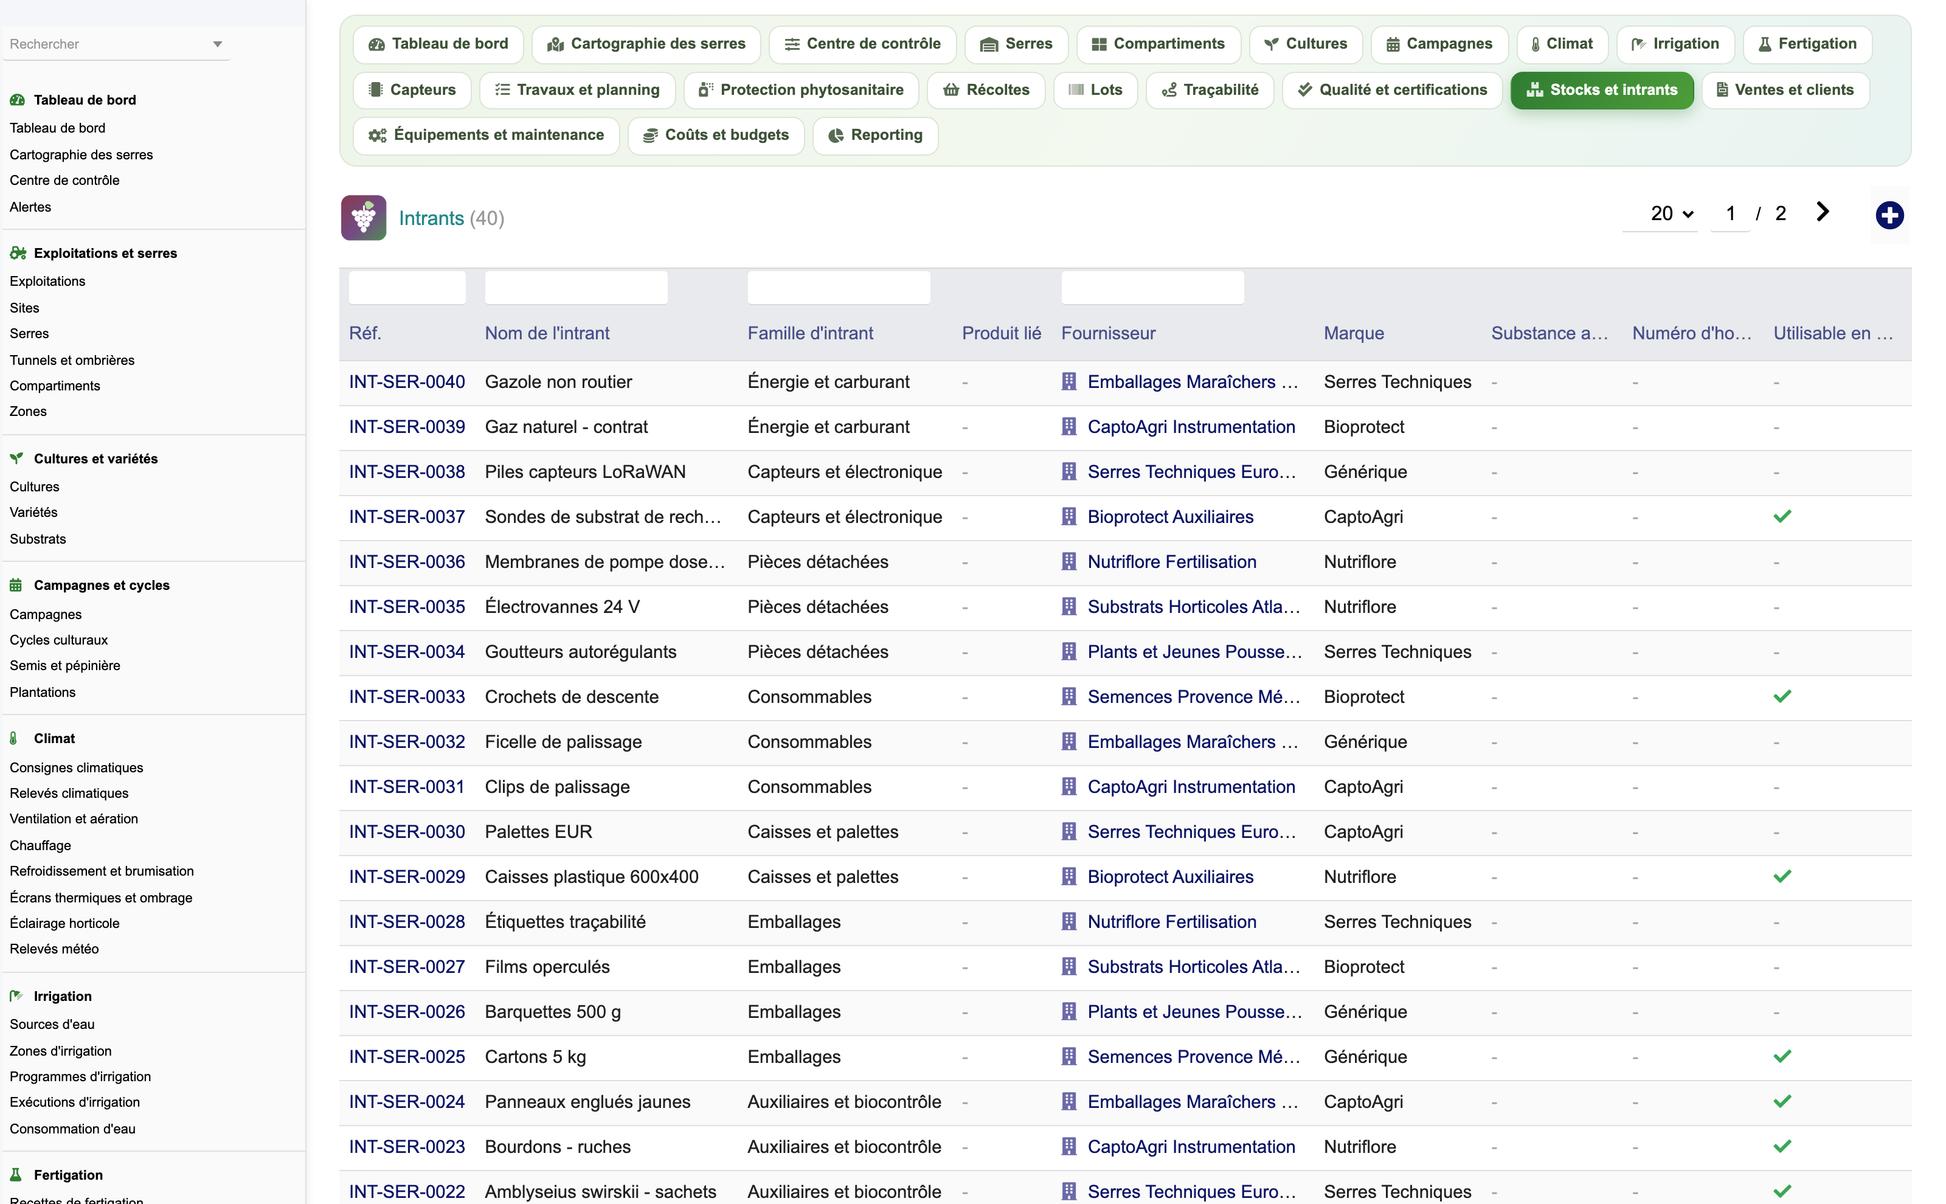
Task: Click building icon in the Palettes EUR row
Action: (x=1069, y=832)
